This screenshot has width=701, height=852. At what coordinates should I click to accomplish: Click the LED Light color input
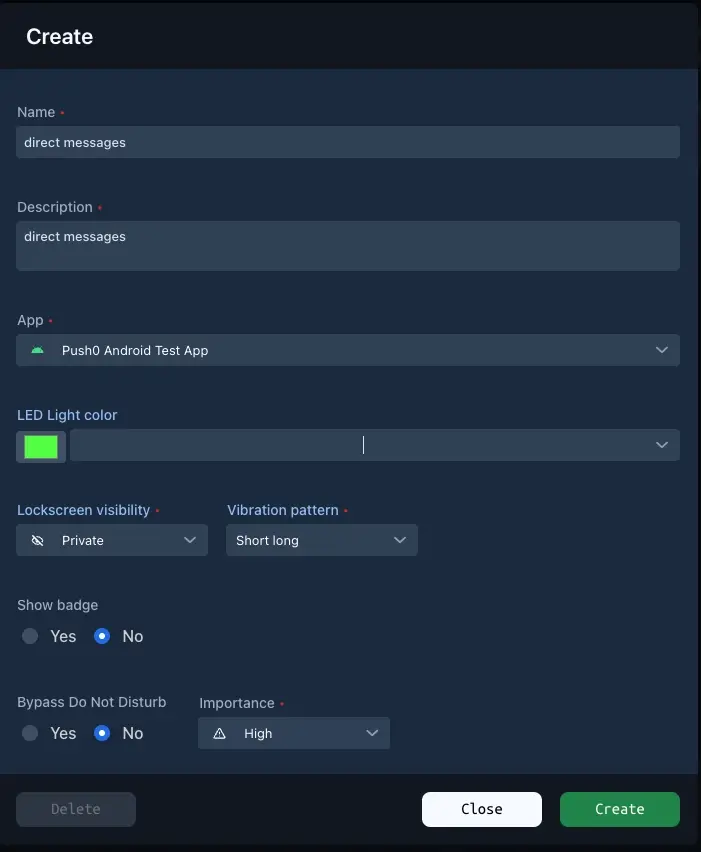coord(375,445)
